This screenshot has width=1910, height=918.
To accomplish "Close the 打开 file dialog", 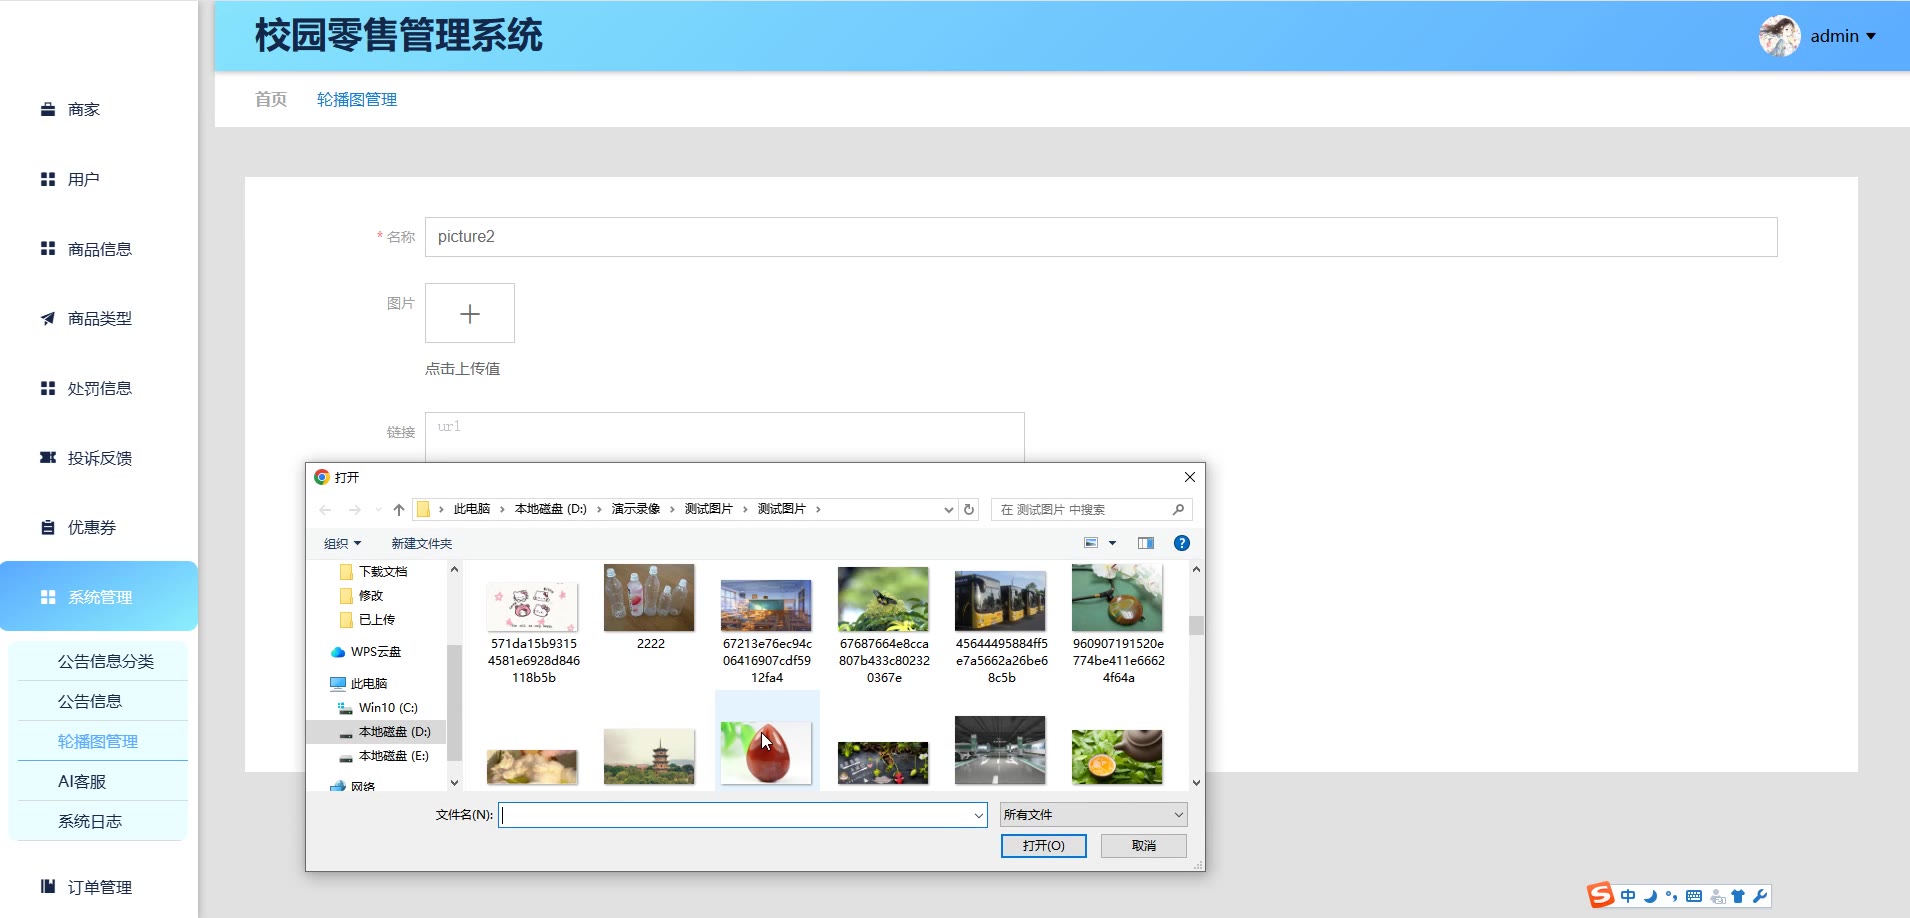I will click(x=1189, y=477).
